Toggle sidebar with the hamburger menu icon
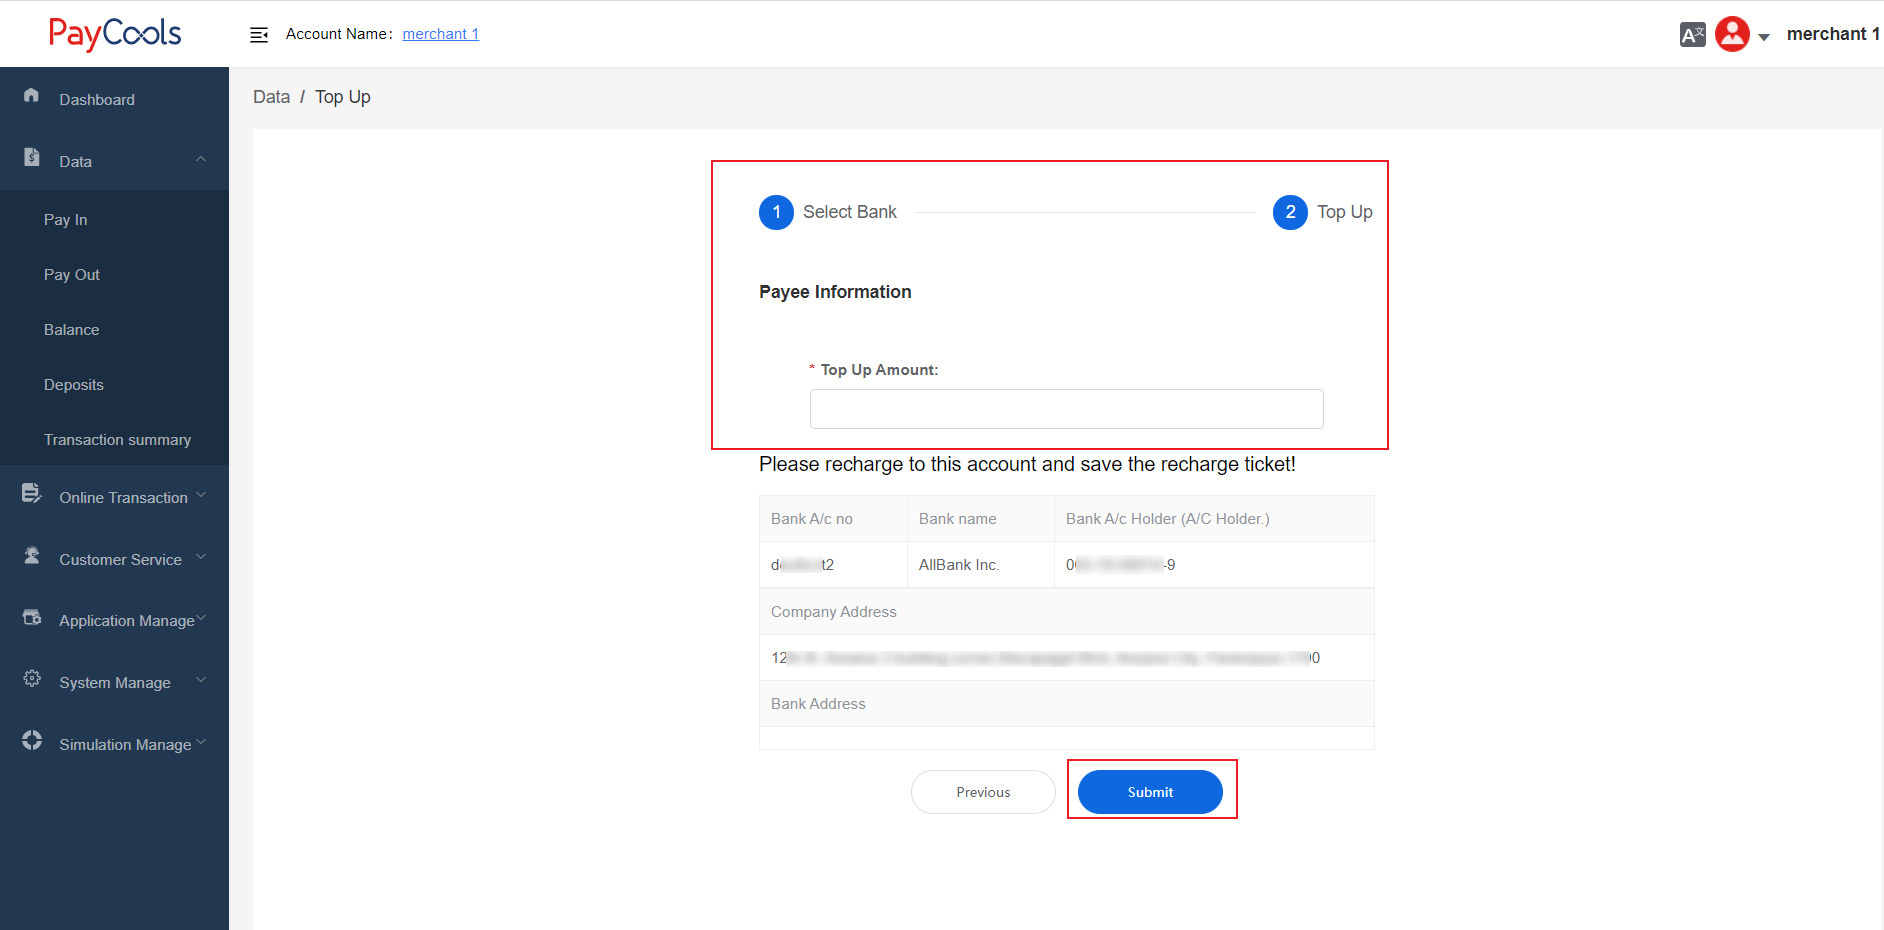 (x=259, y=35)
